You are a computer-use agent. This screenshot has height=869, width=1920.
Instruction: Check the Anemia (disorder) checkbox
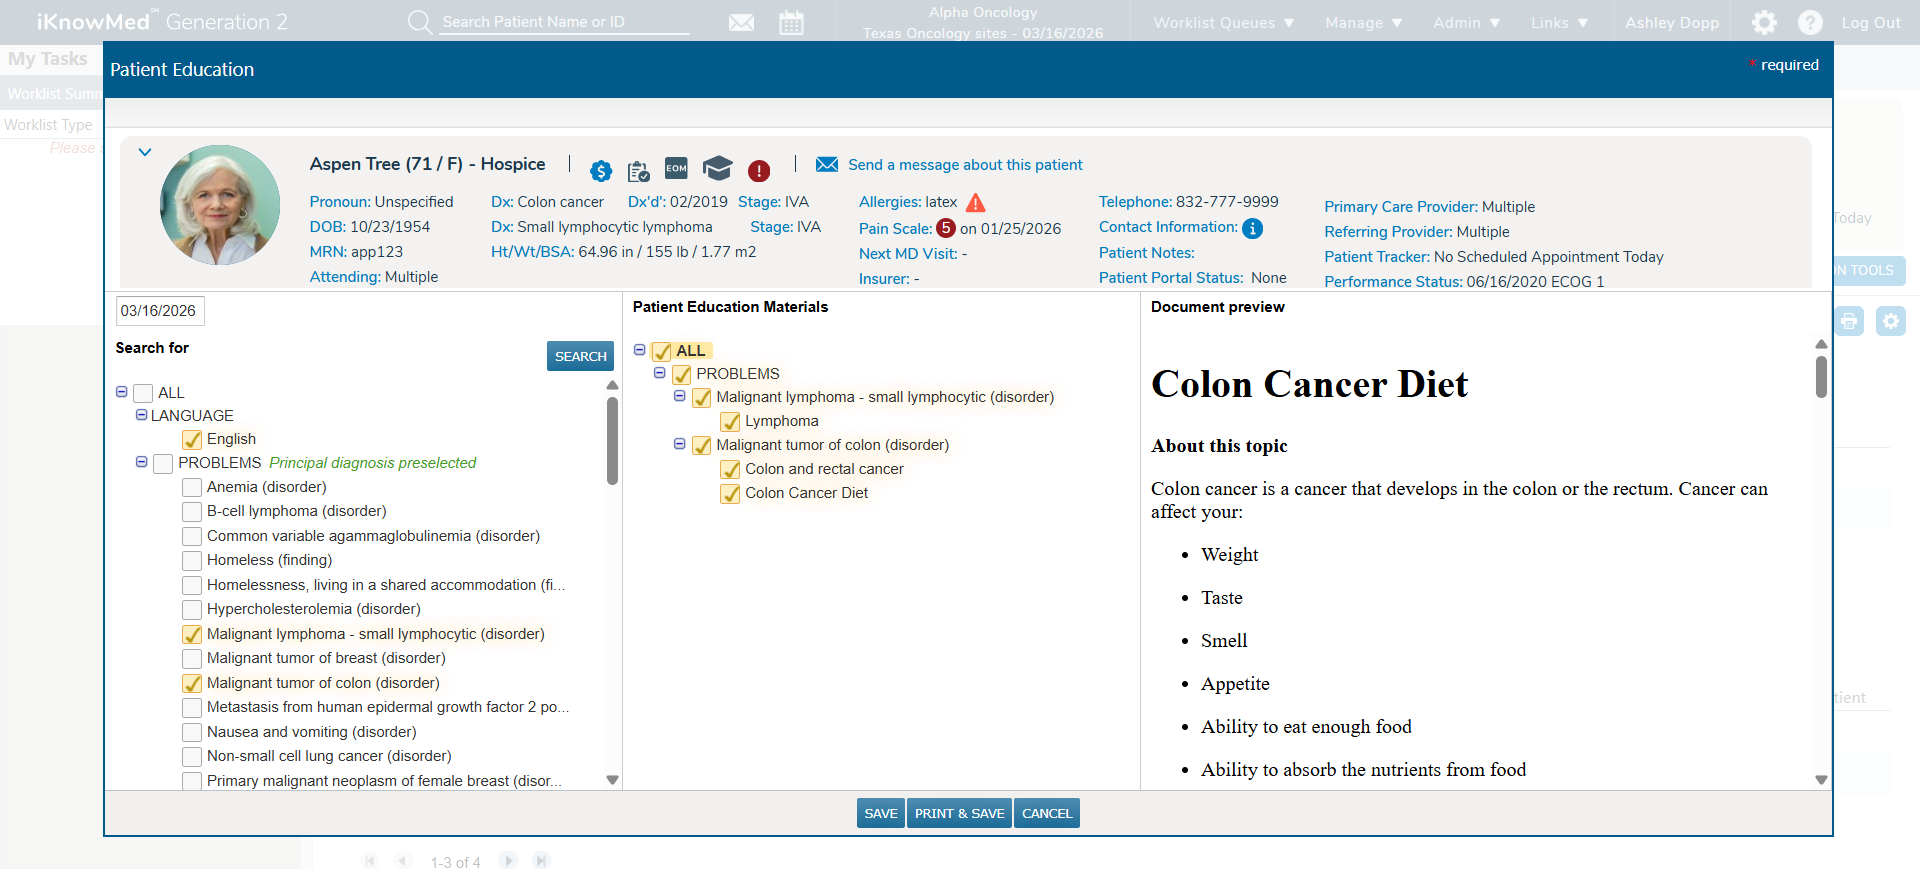[192, 488]
